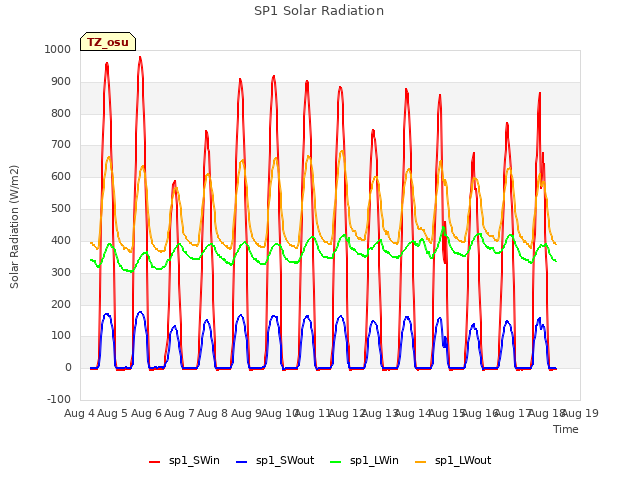Image resolution: width=640 pixels, height=480 pixels.
Task: Click the 400 y-axis tick label
Action: [x=61, y=240]
